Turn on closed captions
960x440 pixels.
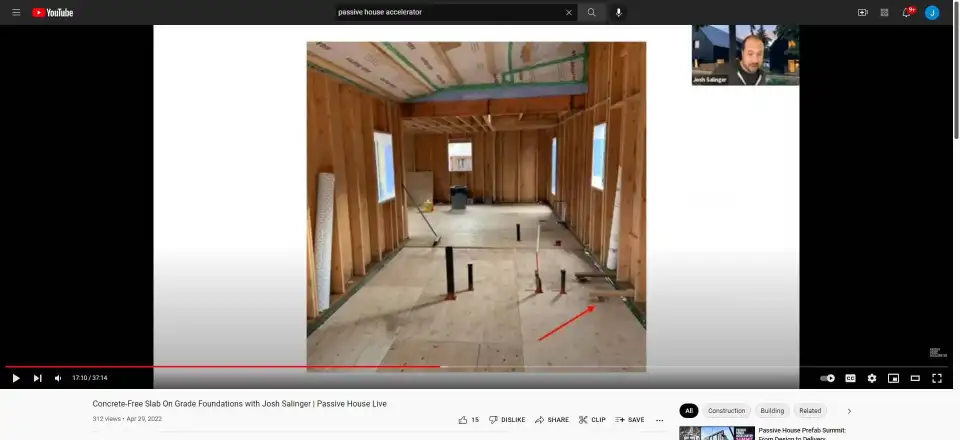click(850, 378)
